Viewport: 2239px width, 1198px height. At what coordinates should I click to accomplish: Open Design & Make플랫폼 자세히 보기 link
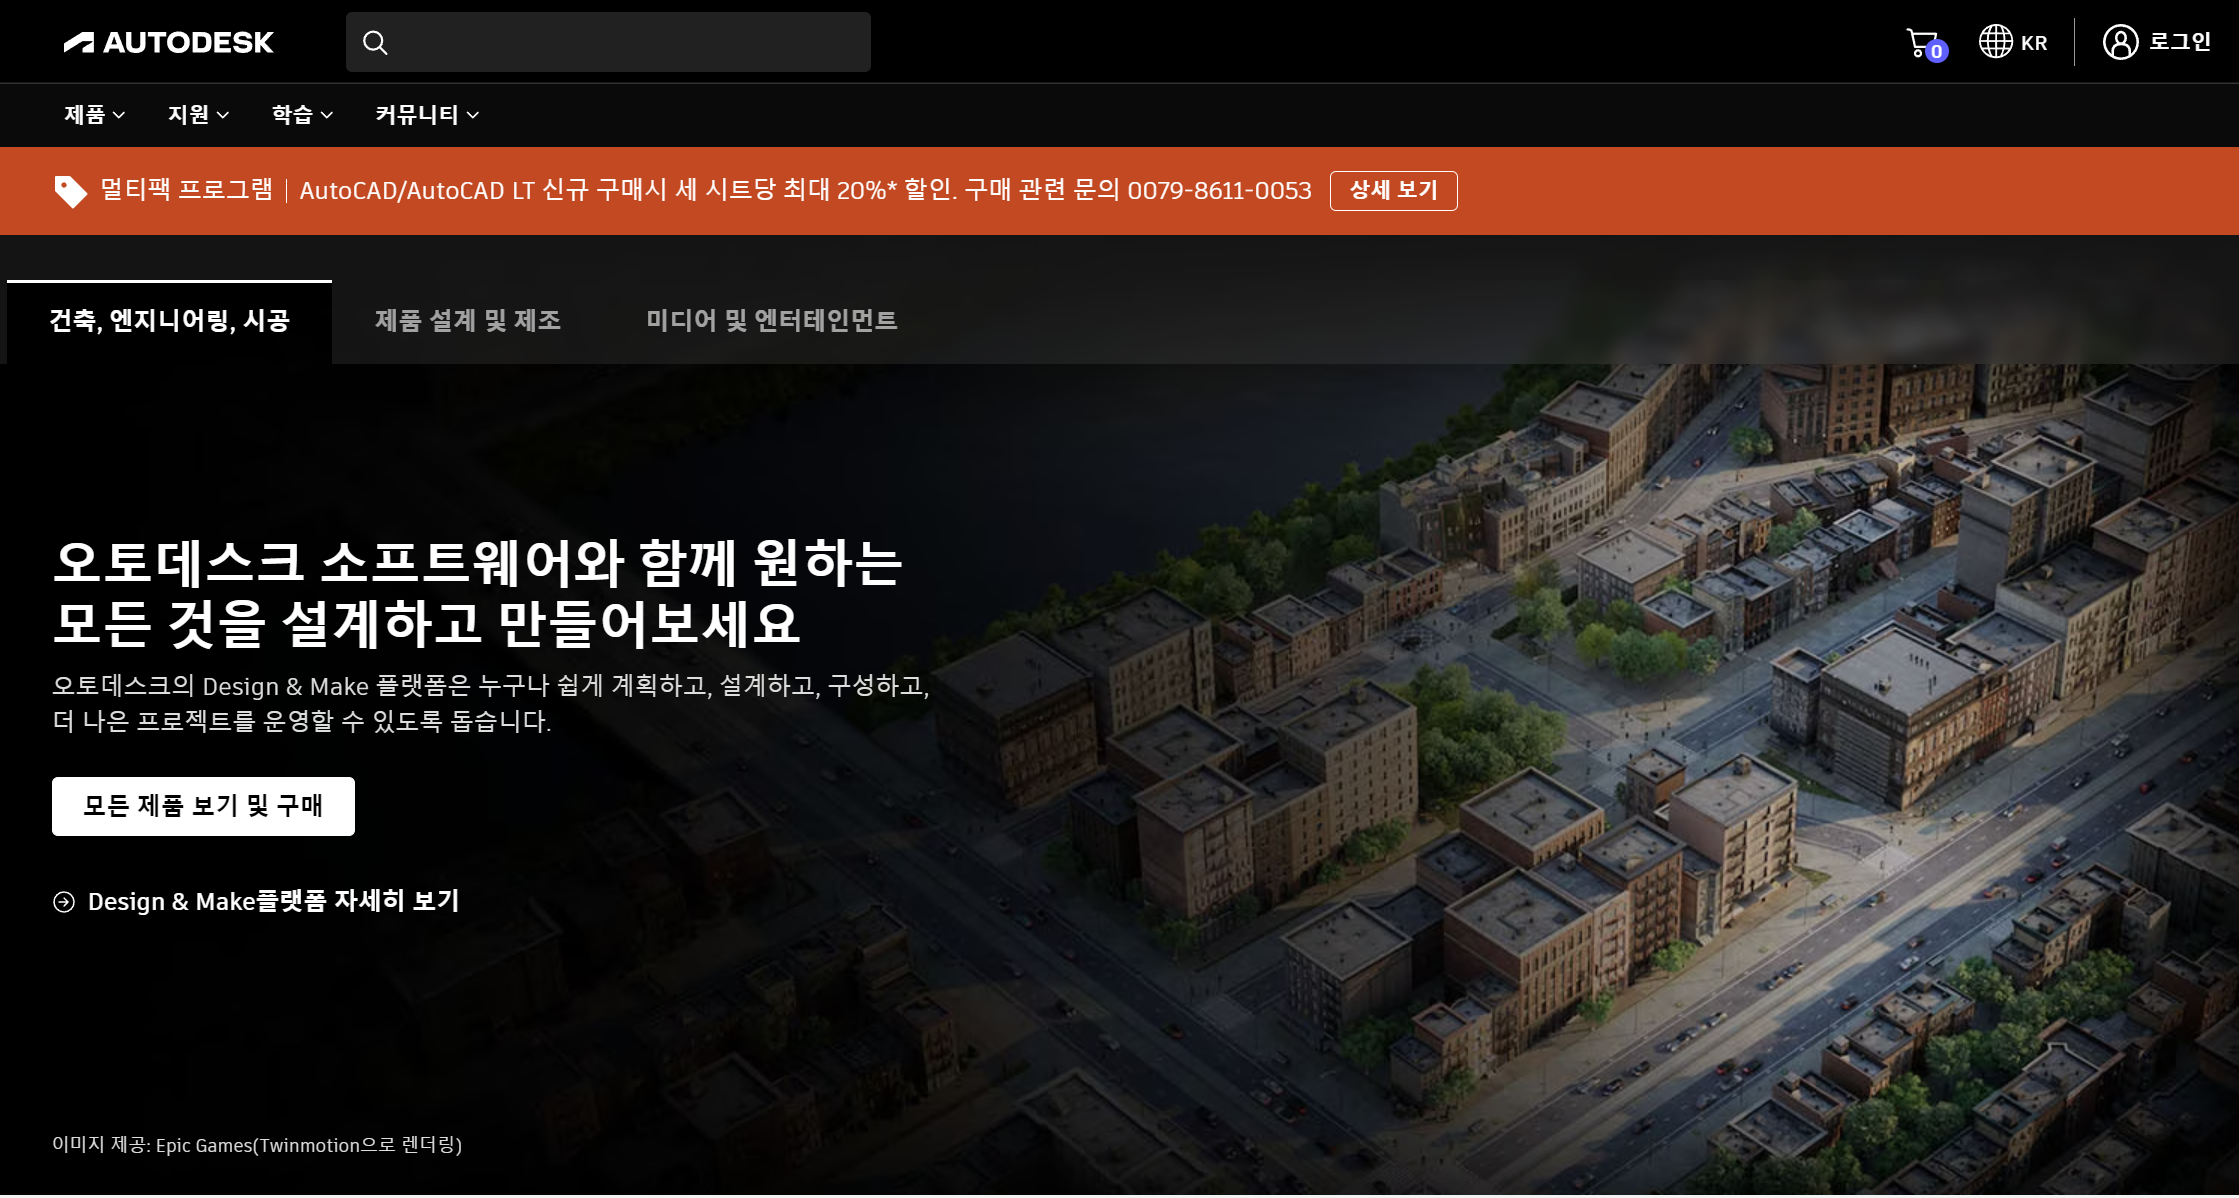(x=273, y=902)
